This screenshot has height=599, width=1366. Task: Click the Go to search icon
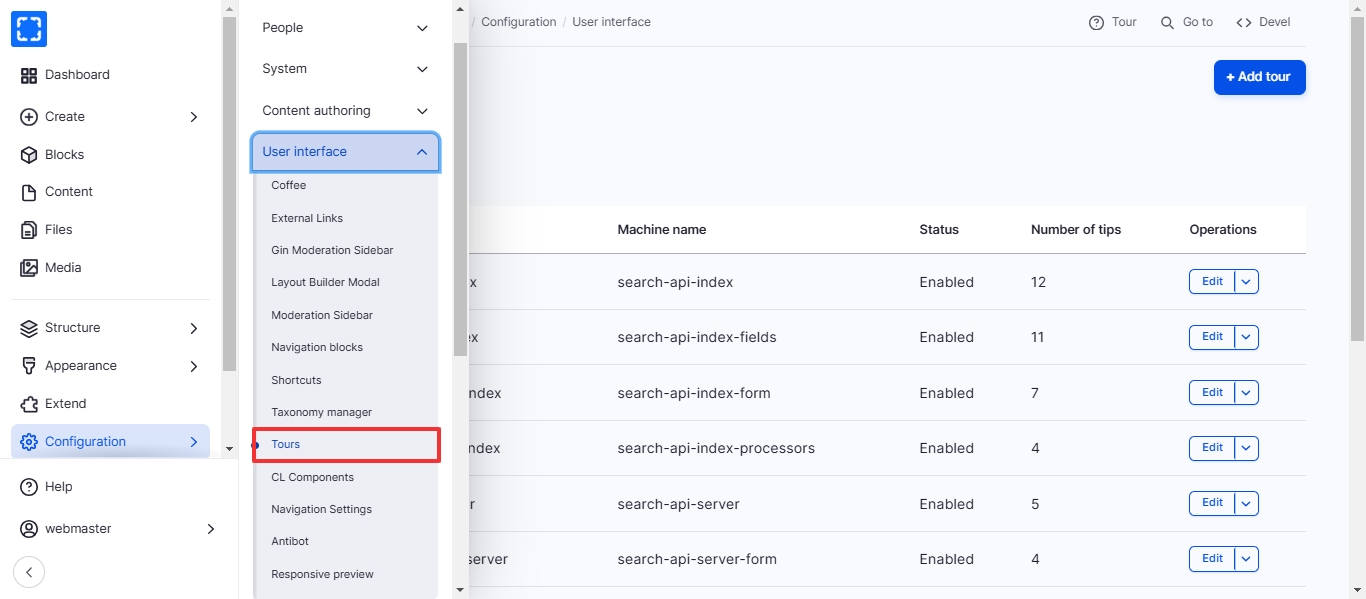1167,22
